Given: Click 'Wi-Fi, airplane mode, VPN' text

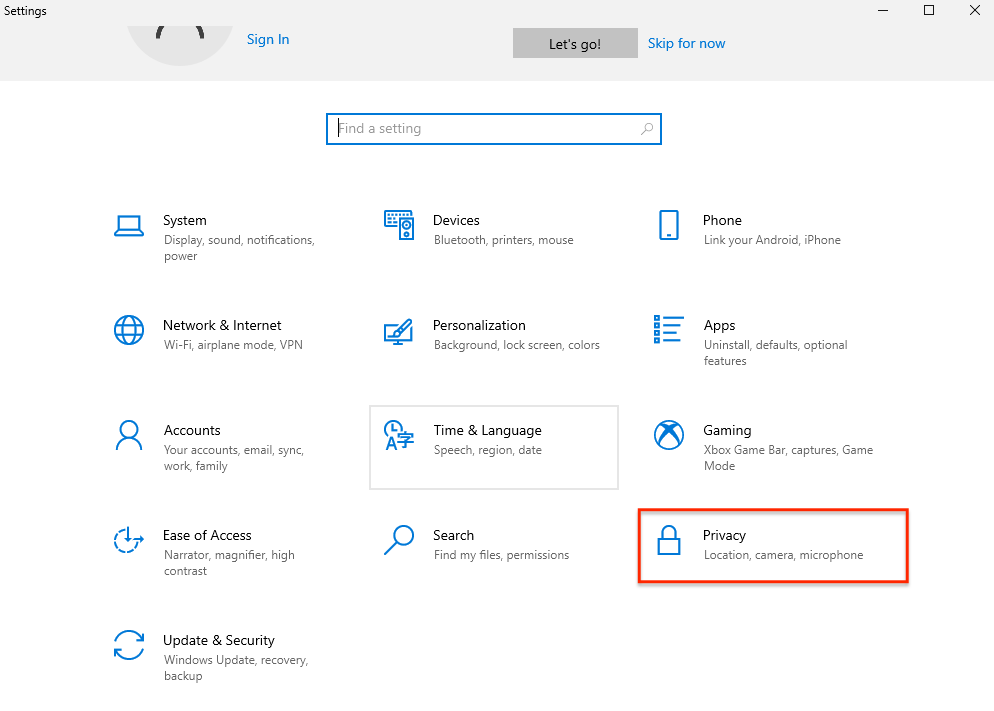Looking at the screenshot, I should click(233, 345).
